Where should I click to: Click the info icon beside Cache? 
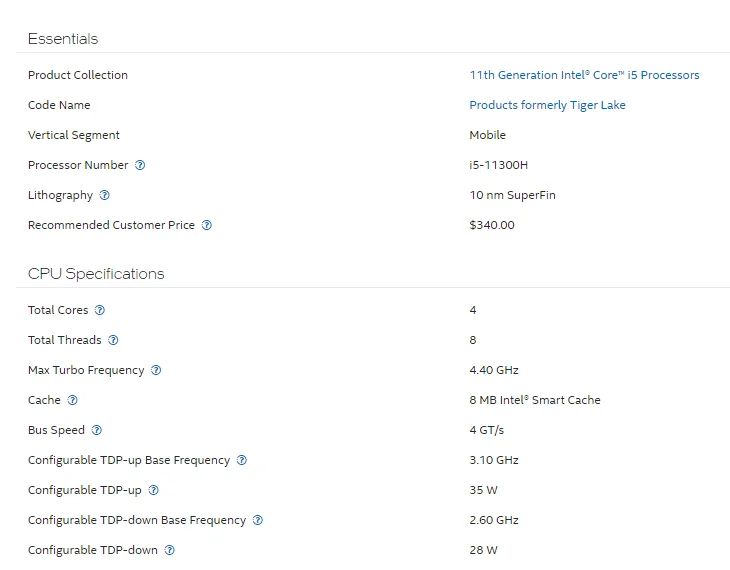click(x=72, y=400)
